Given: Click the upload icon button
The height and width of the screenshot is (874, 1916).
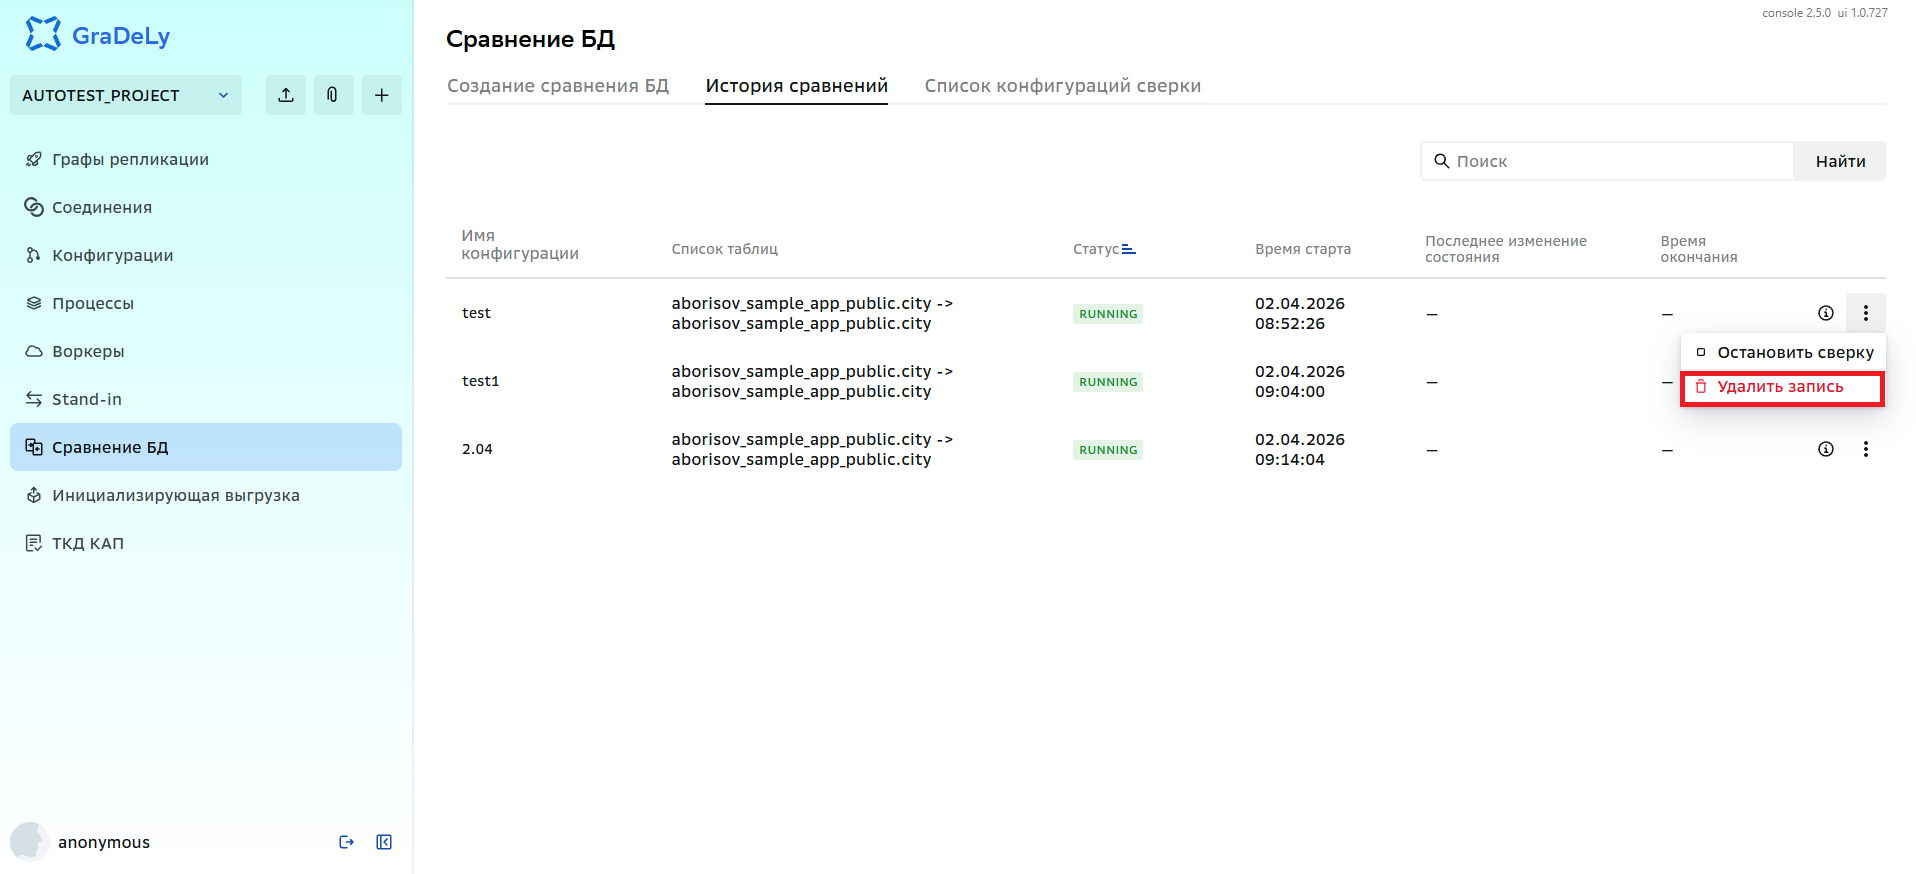Looking at the screenshot, I should pos(286,95).
